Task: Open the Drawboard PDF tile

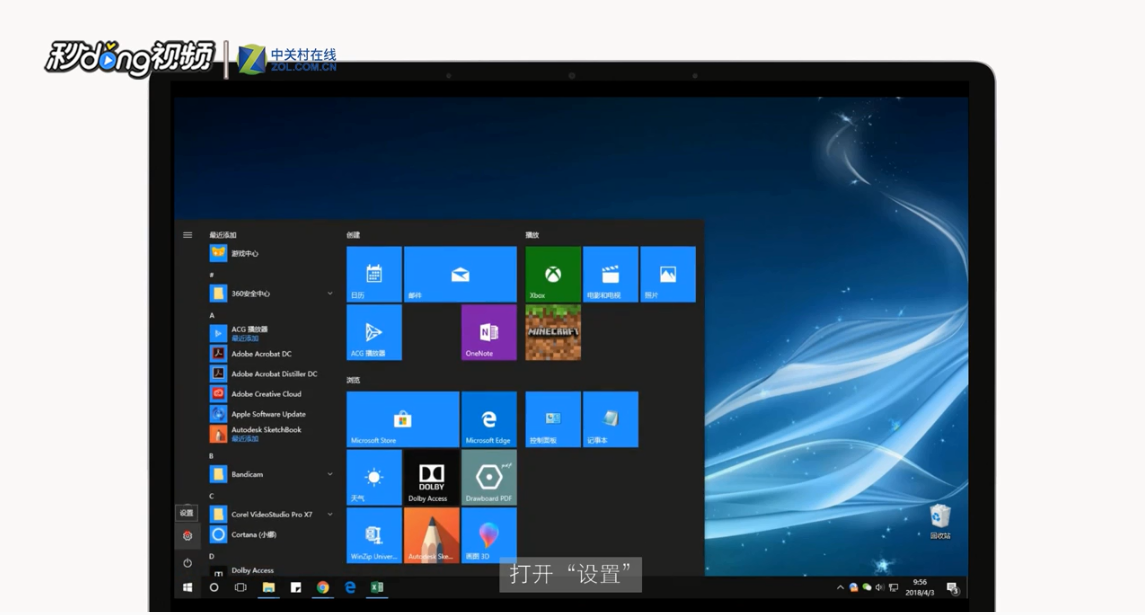Action: click(488, 477)
